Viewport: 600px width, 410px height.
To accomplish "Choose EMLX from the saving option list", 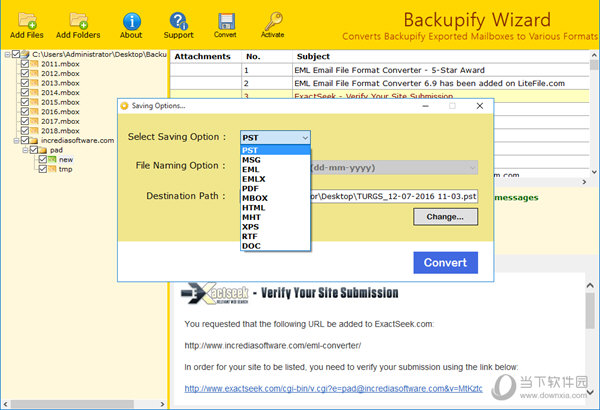I will tap(275, 179).
